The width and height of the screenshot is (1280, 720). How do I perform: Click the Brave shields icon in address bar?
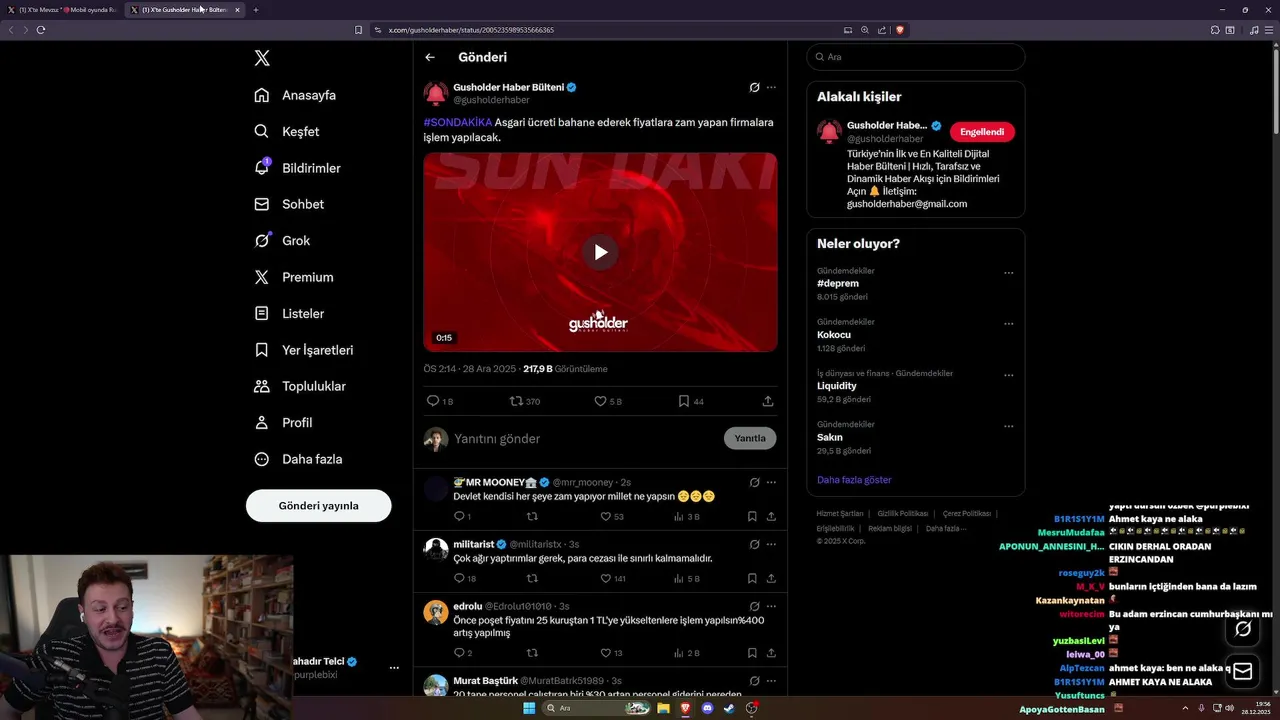tap(900, 30)
